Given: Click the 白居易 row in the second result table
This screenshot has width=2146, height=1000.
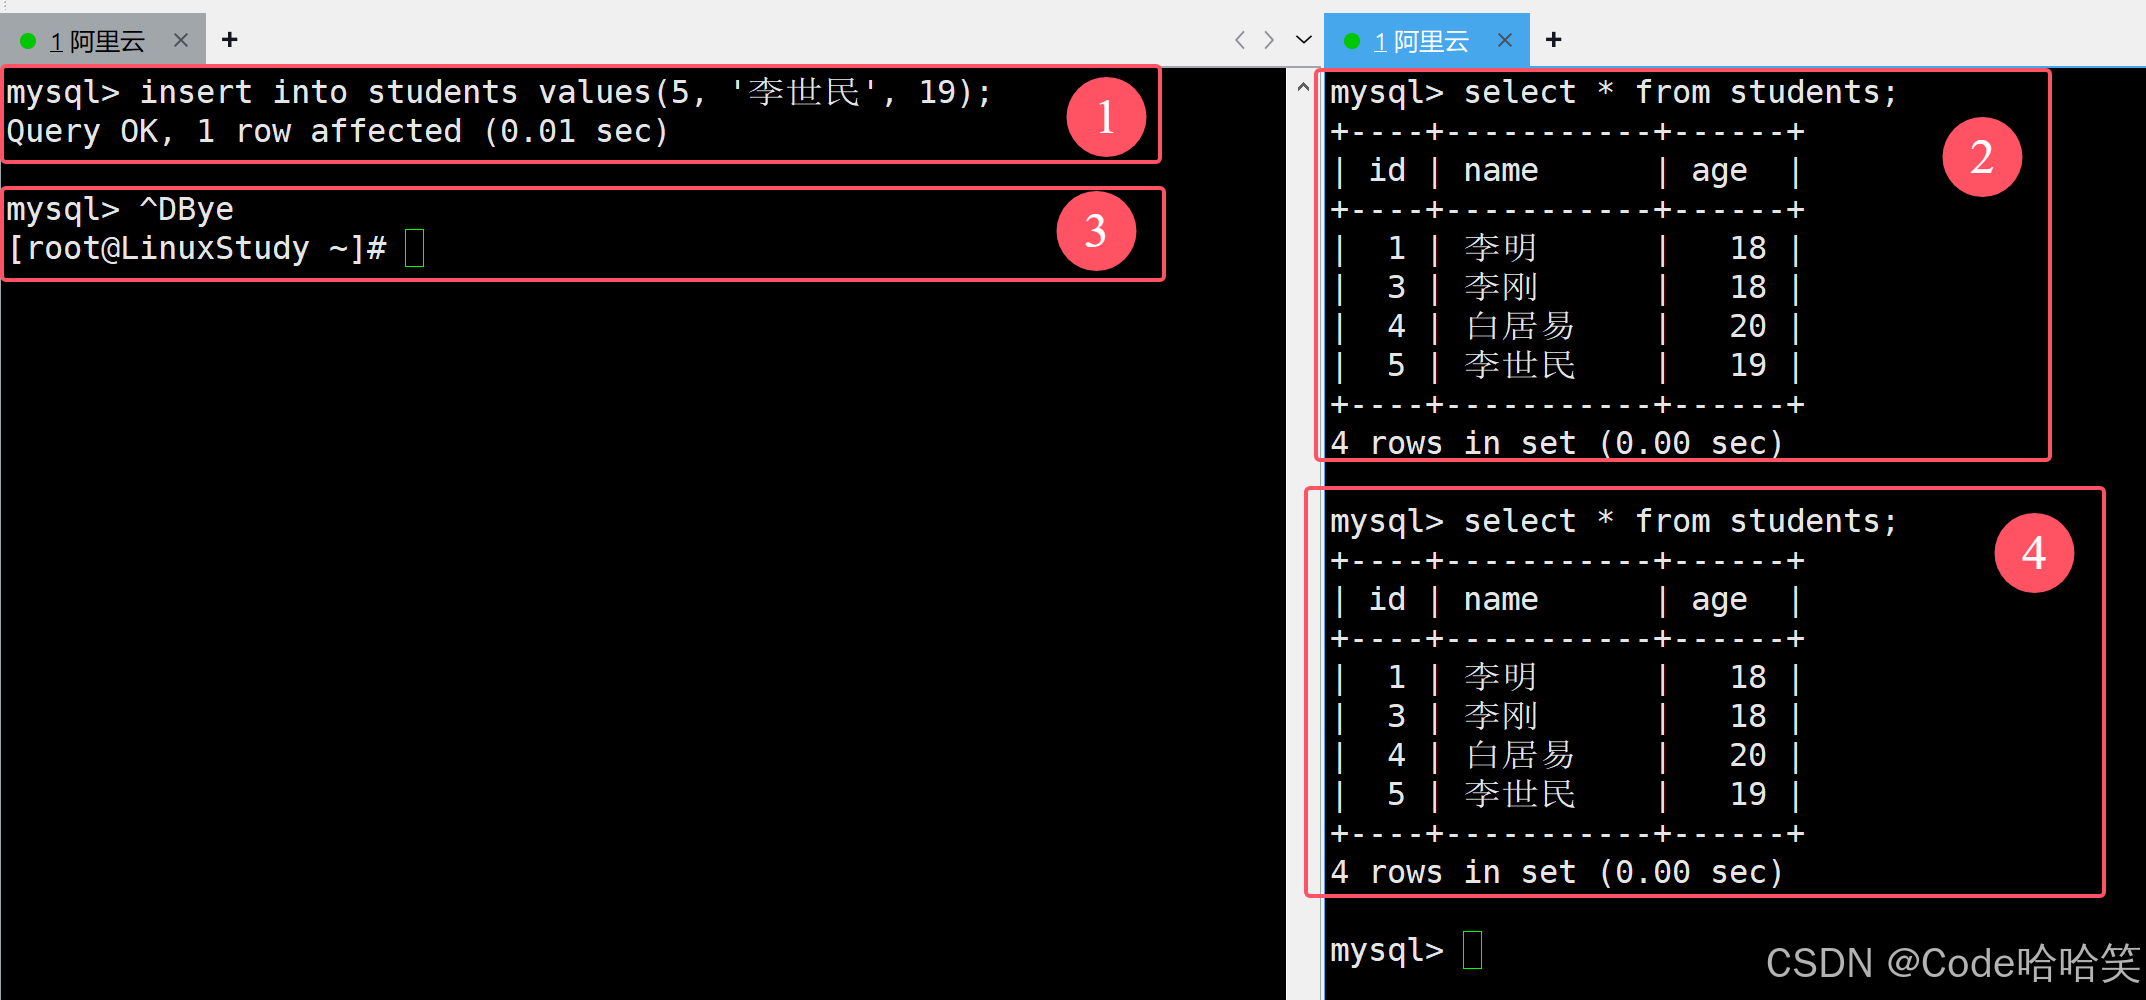Looking at the screenshot, I should pos(1567,756).
